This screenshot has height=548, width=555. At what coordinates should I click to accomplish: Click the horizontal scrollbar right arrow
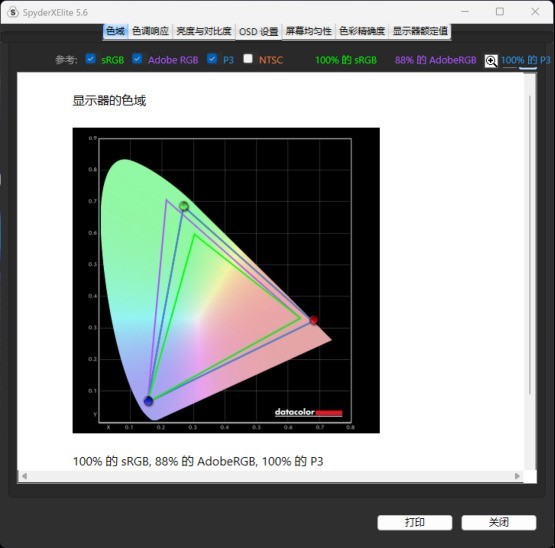coord(517,476)
